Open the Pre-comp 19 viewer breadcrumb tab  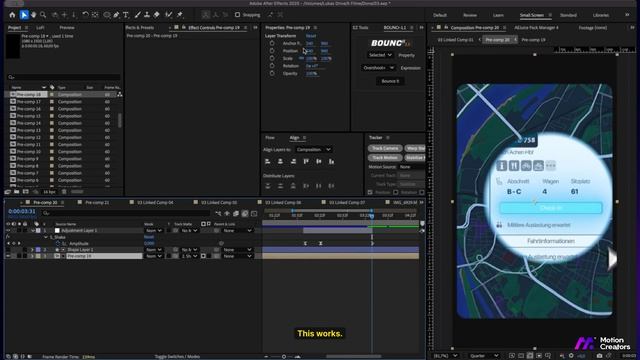point(533,40)
